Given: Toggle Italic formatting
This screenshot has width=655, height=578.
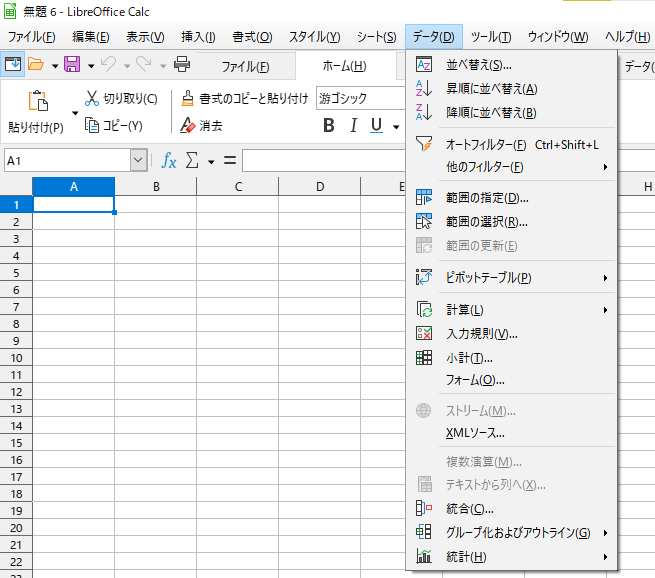Looking at the screenshot, I should pos(353,125).
